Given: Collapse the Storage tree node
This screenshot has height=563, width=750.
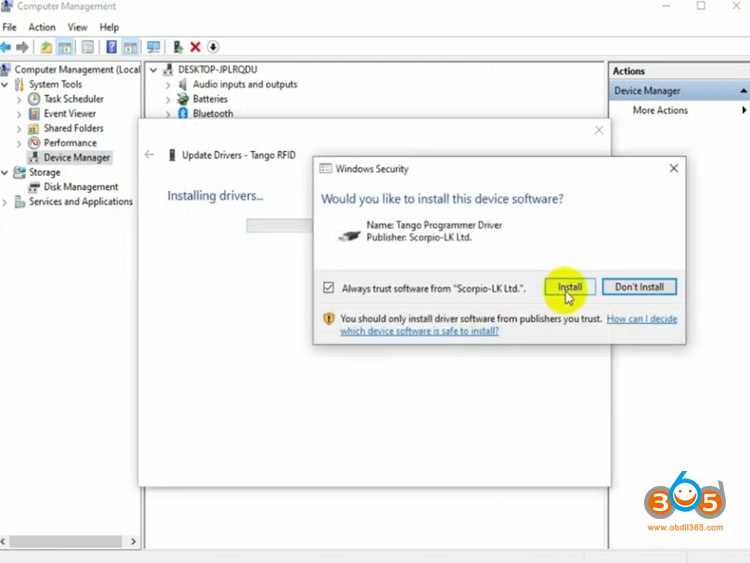Looking at the screenshot, I should pos(5,172).
